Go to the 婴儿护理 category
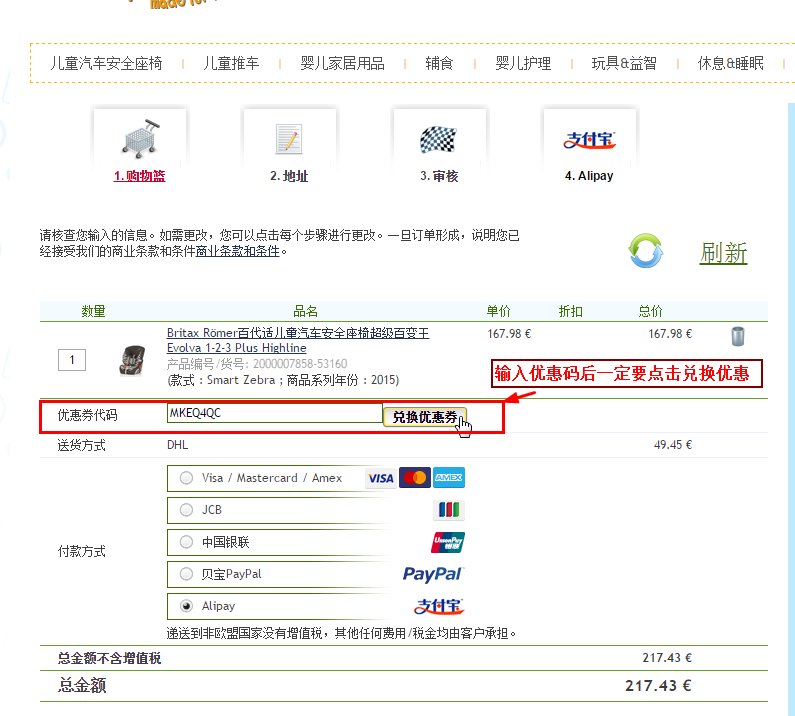 click(x=523, y=63)
